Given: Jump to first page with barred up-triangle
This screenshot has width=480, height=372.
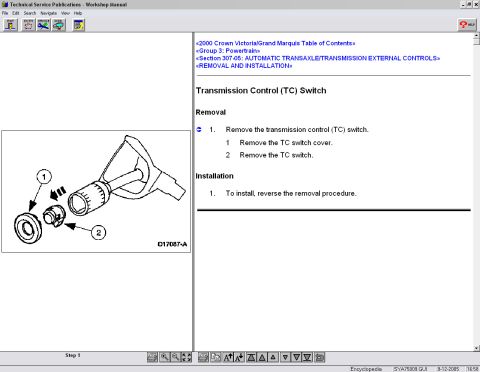Looking at the screenshot, I should pos(251,357).
